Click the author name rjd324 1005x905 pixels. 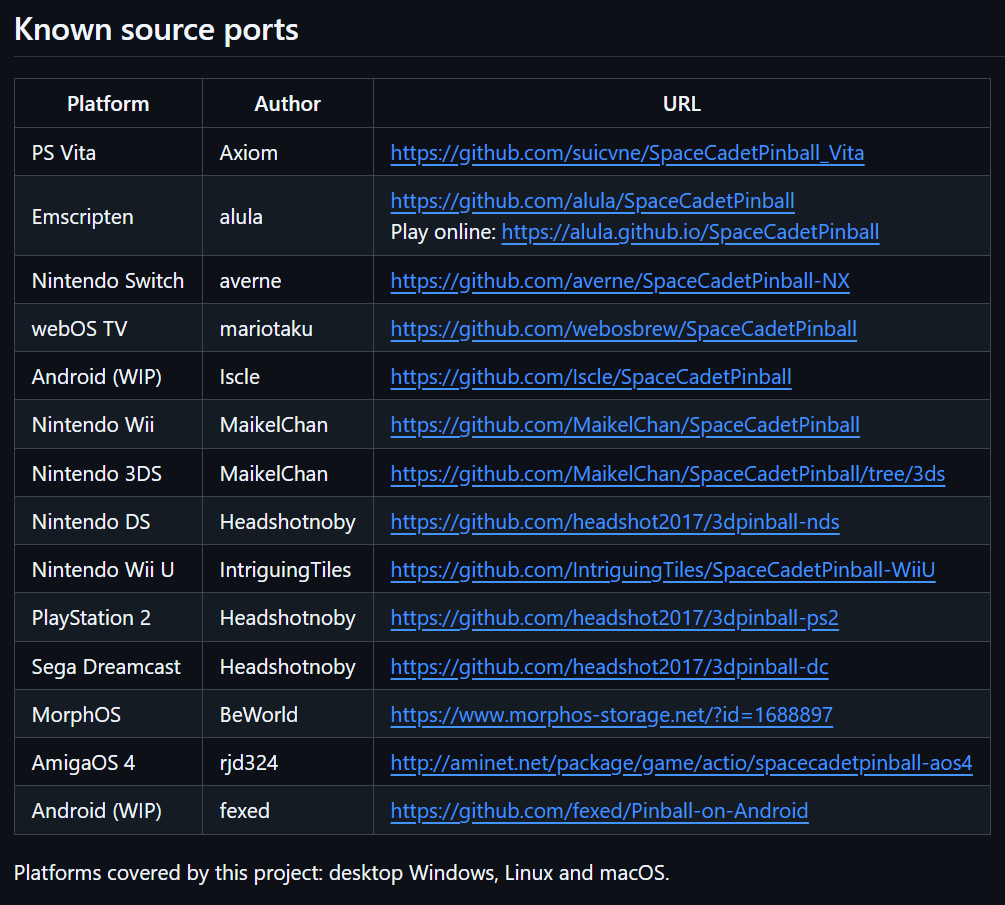click(x=249, y=763)
